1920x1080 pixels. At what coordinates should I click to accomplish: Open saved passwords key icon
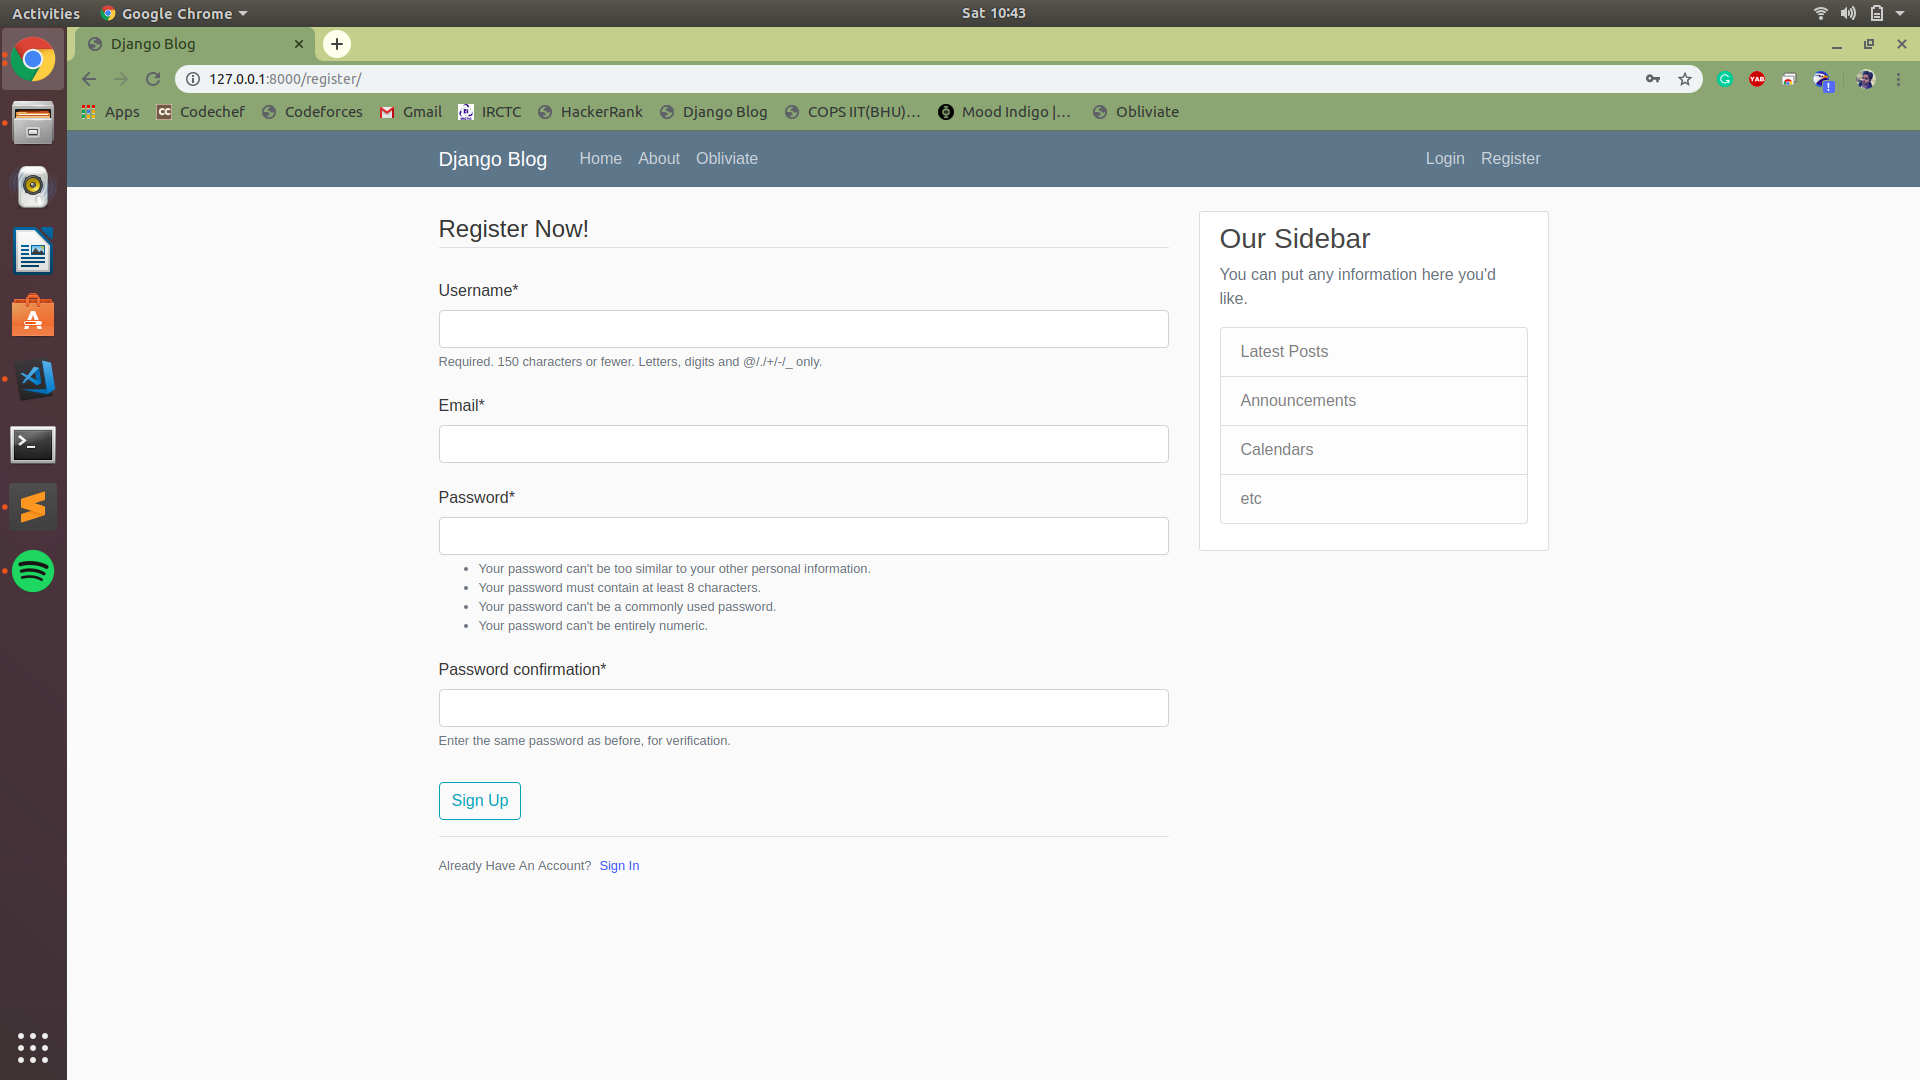click(x=1653, y=79)
